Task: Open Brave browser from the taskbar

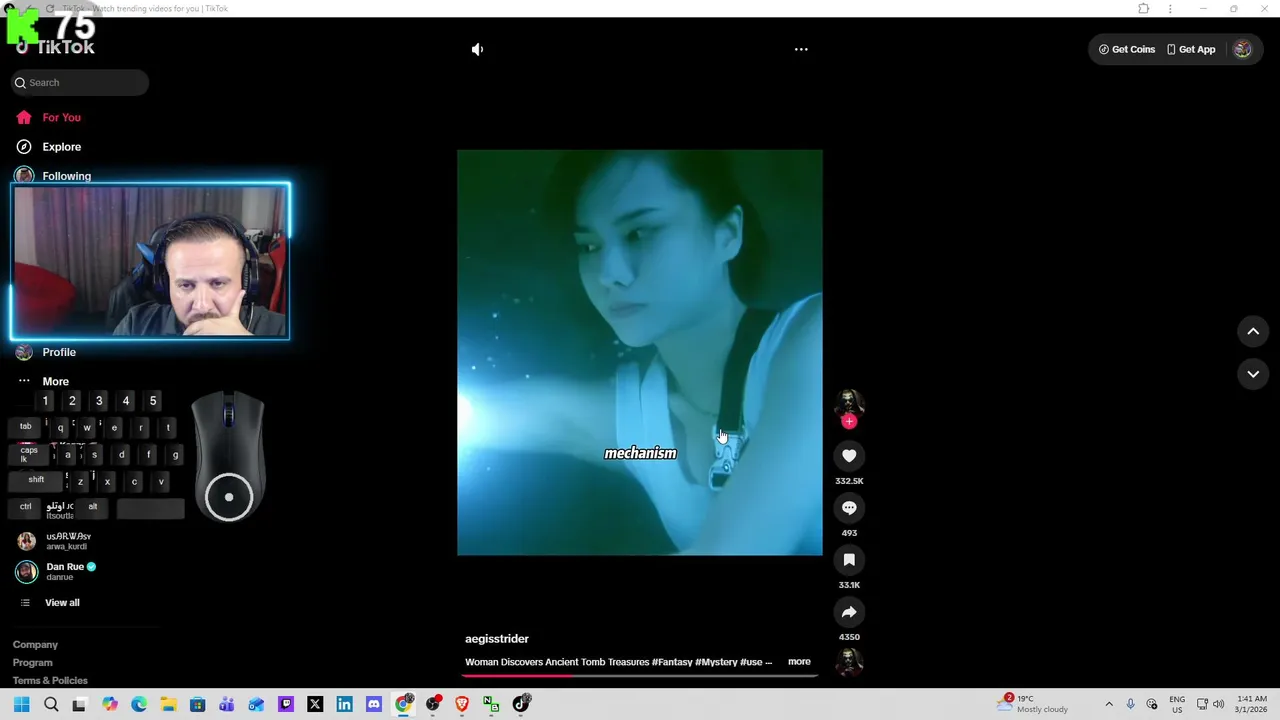Action: point(462,705)
